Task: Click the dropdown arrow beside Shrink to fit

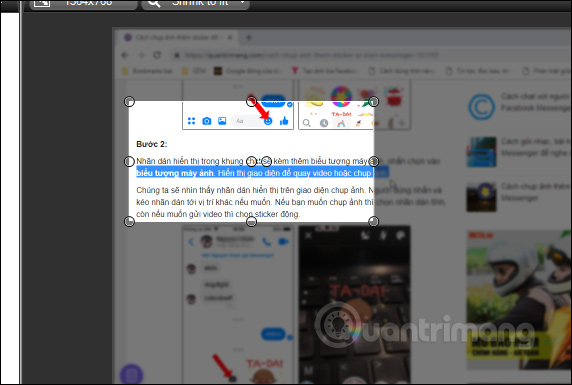Action: tap(243, 3)
